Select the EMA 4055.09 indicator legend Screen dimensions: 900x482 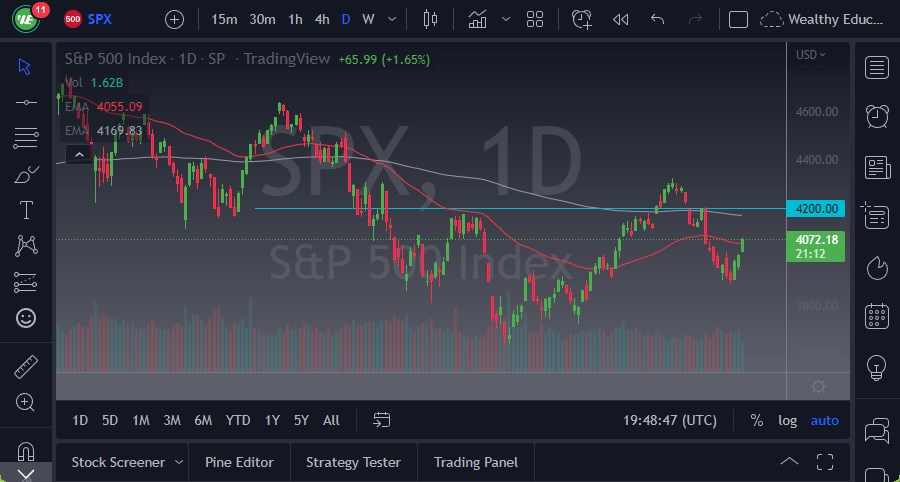(103, 107)
